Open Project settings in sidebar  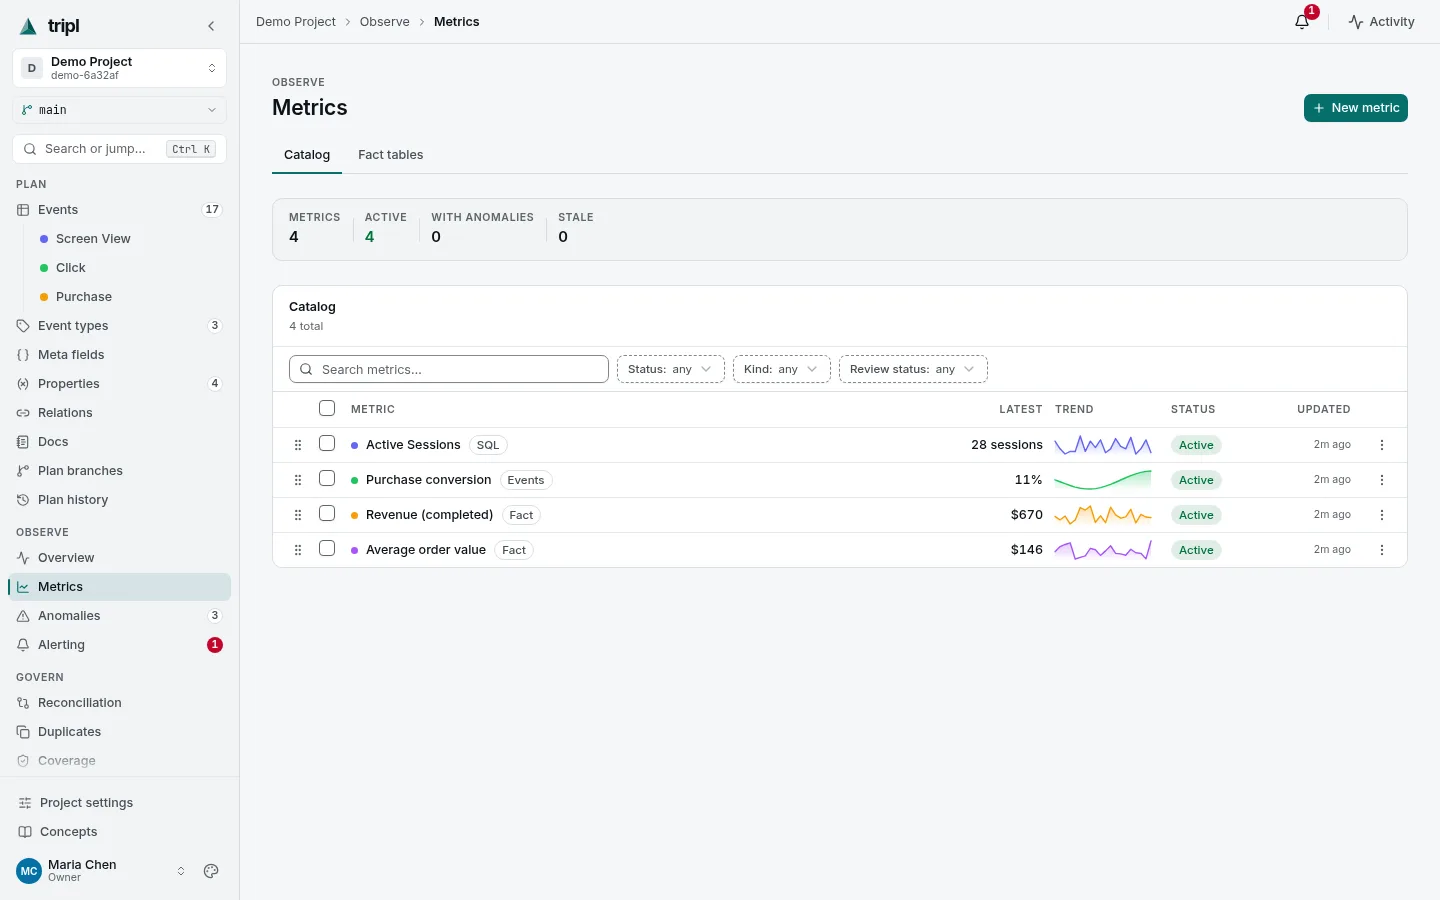coord(119,803)
